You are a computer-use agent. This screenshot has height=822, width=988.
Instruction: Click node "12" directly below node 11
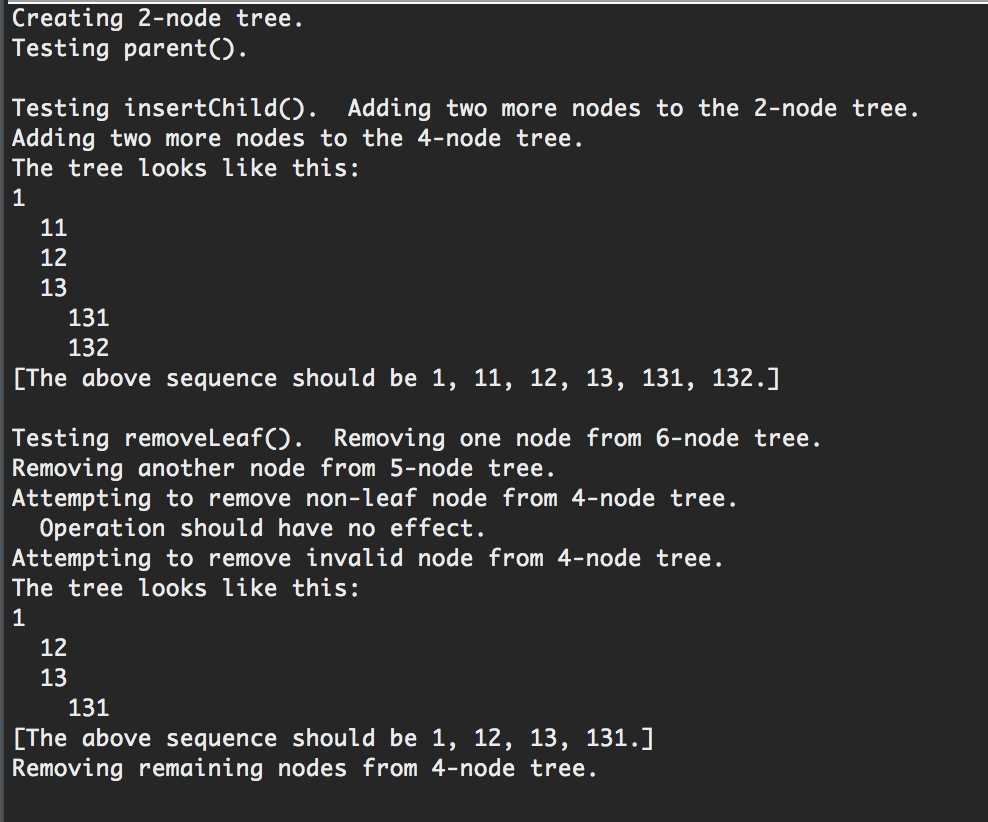[x=54, y=258]
